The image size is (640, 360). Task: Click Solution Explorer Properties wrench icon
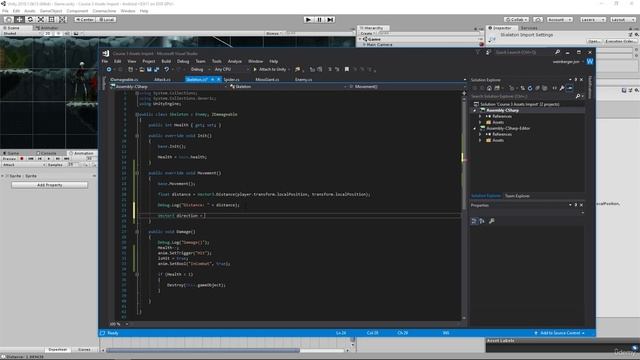click(x=562, y=88)
